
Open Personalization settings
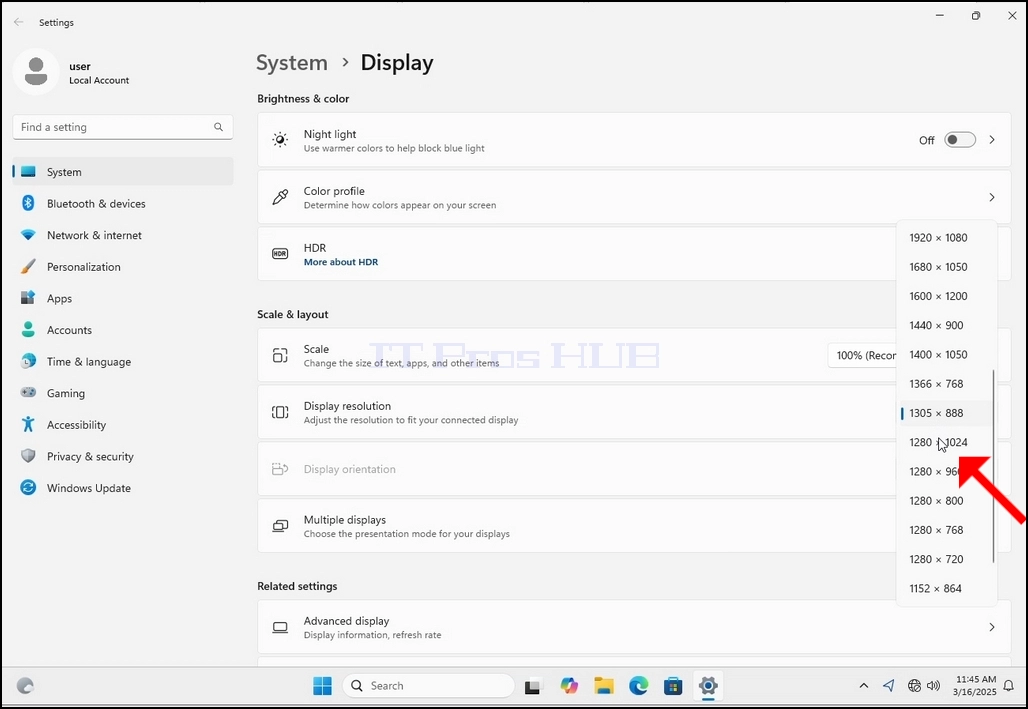coord(123,267)
